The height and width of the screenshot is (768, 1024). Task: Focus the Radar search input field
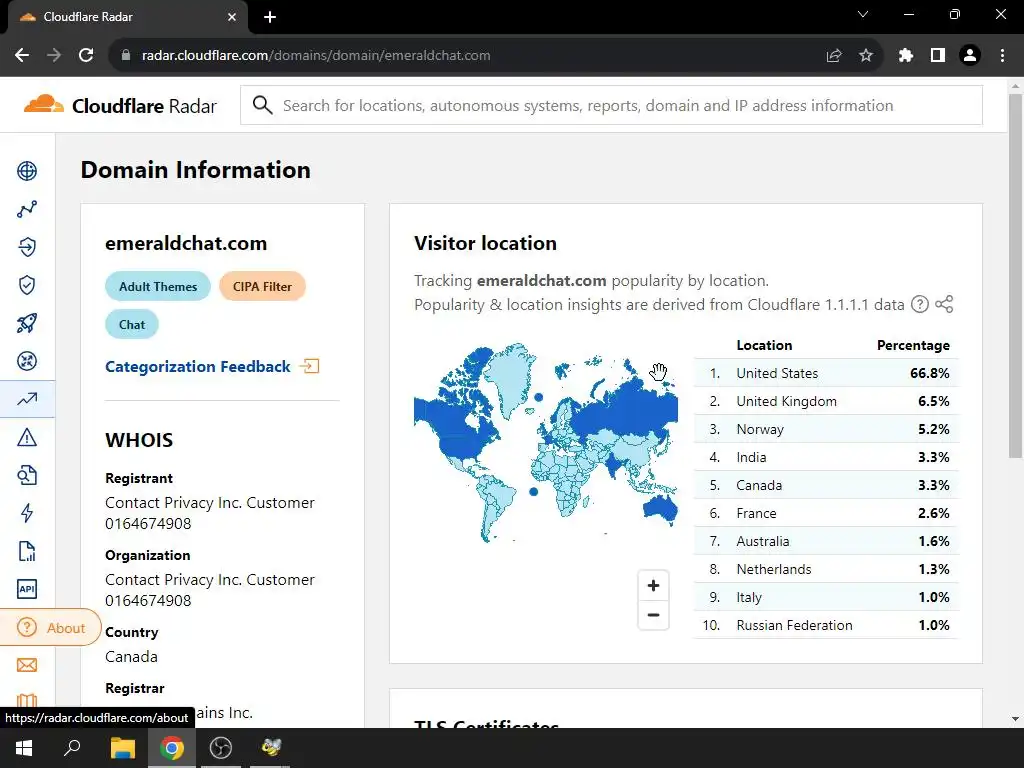pyautogui.click(x=611, y=105)
